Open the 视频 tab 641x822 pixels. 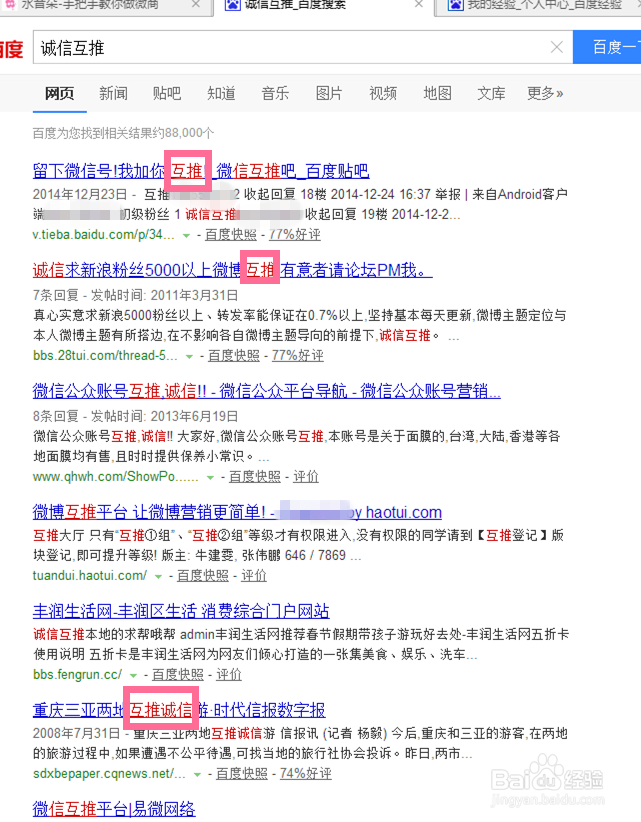(x=383, y=93)
